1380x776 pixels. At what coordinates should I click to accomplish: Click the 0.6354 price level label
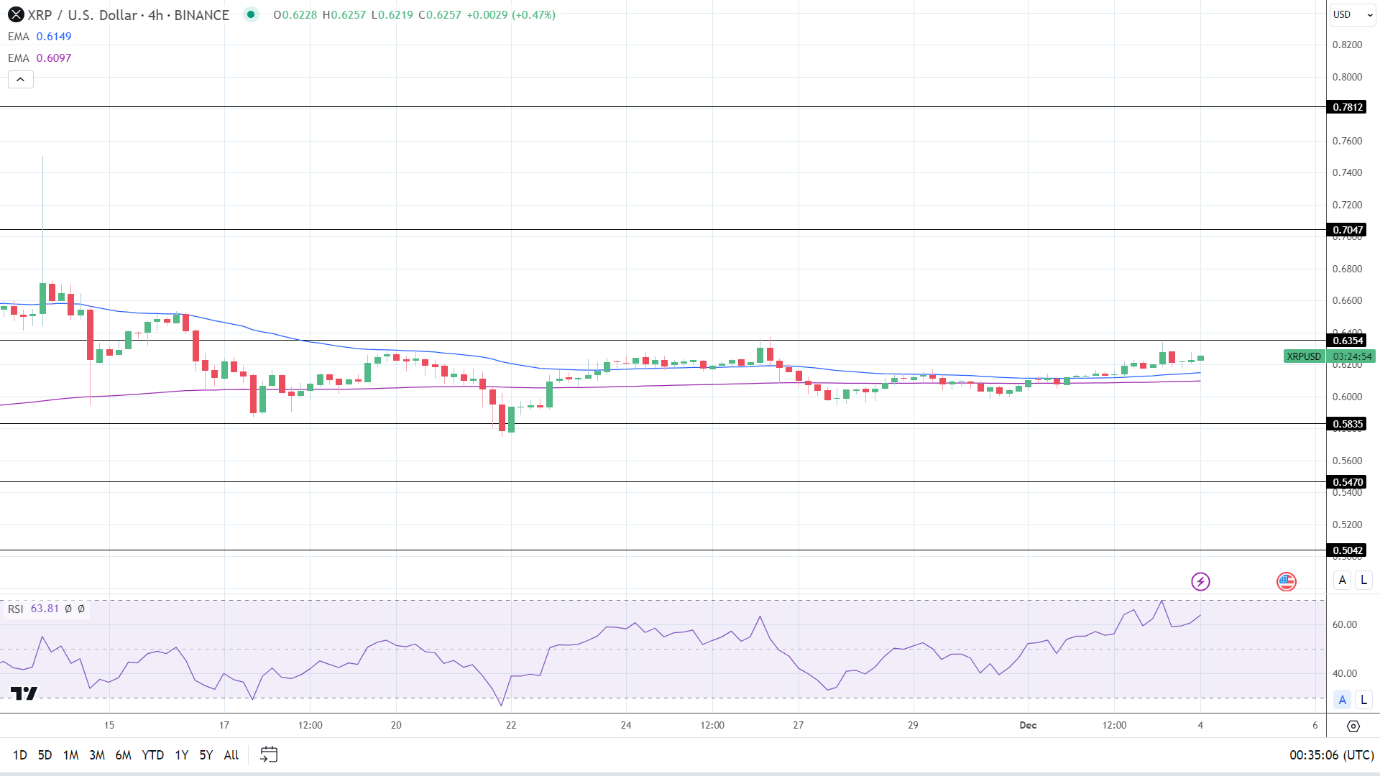1348,340
